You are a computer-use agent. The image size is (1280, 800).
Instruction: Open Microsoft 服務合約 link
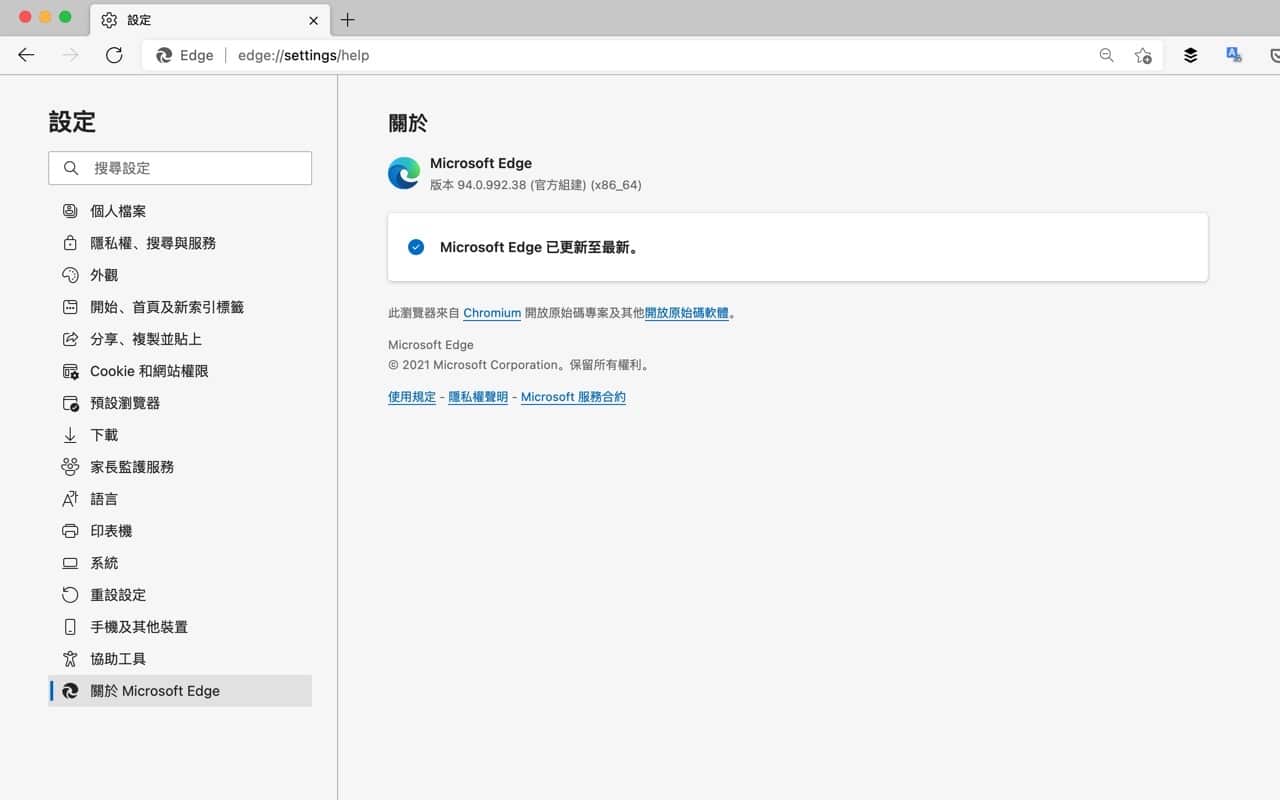573,397
